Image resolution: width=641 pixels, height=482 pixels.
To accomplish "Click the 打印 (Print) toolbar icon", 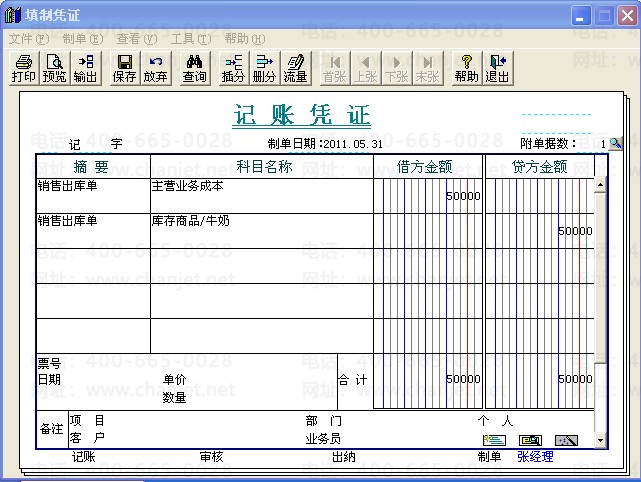I will coord(23,68).
